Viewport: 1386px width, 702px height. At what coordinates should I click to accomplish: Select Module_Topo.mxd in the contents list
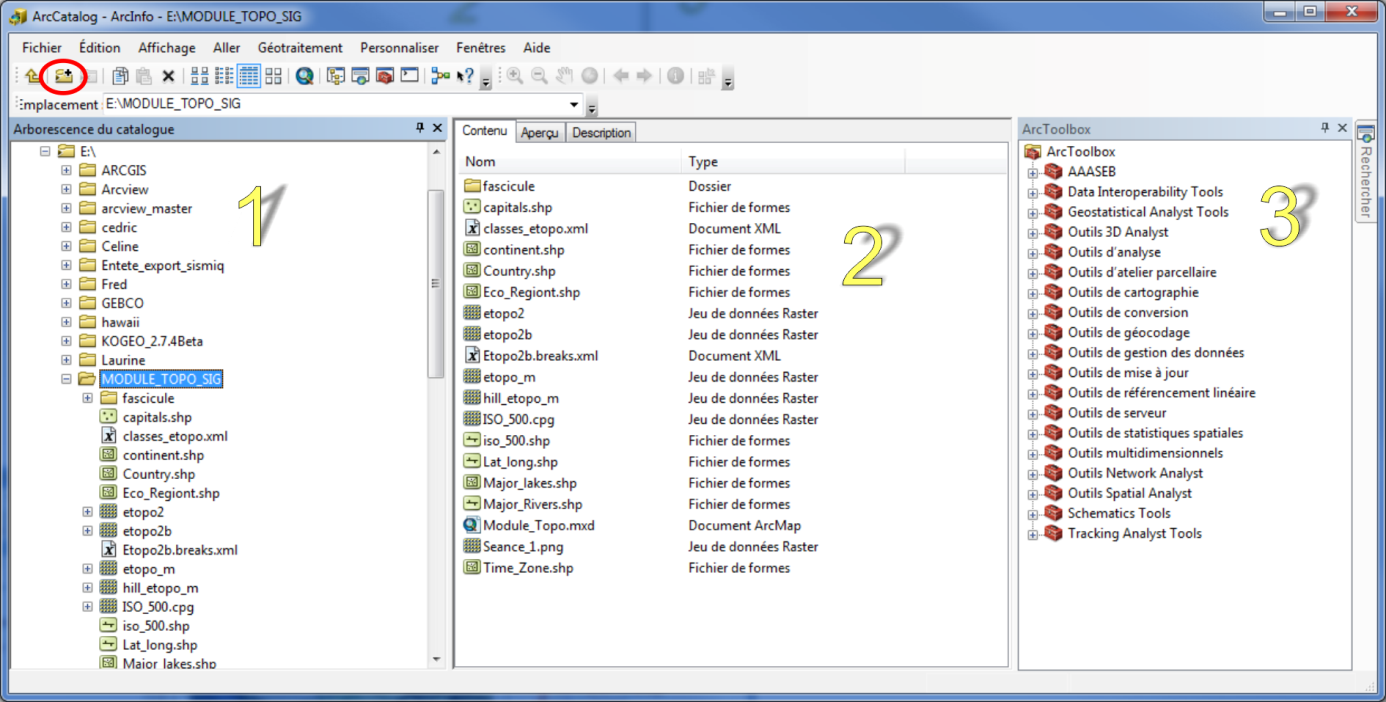[538, 526]
